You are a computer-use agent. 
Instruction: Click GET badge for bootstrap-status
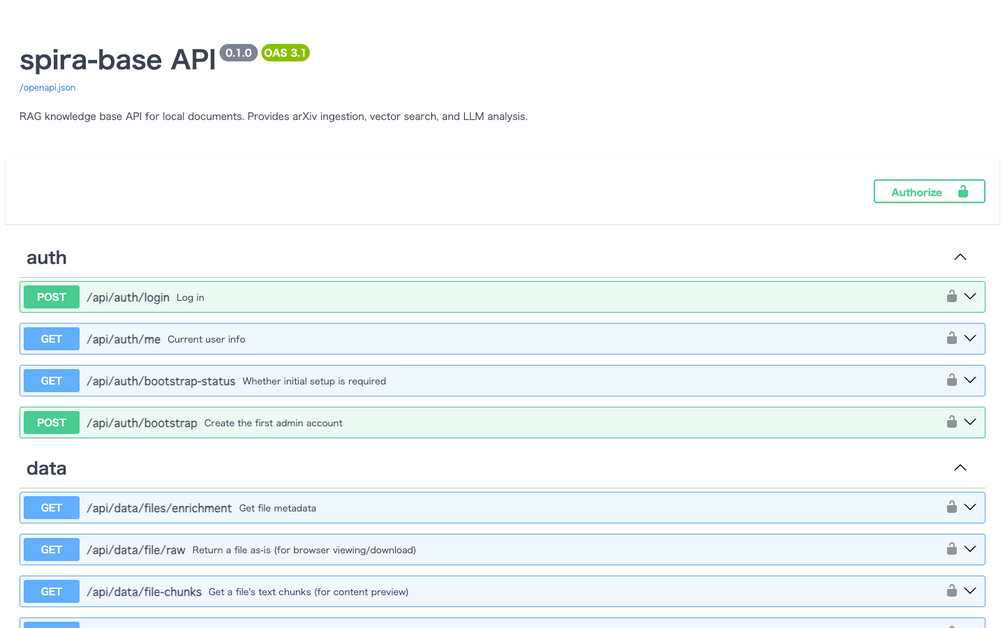51,381
